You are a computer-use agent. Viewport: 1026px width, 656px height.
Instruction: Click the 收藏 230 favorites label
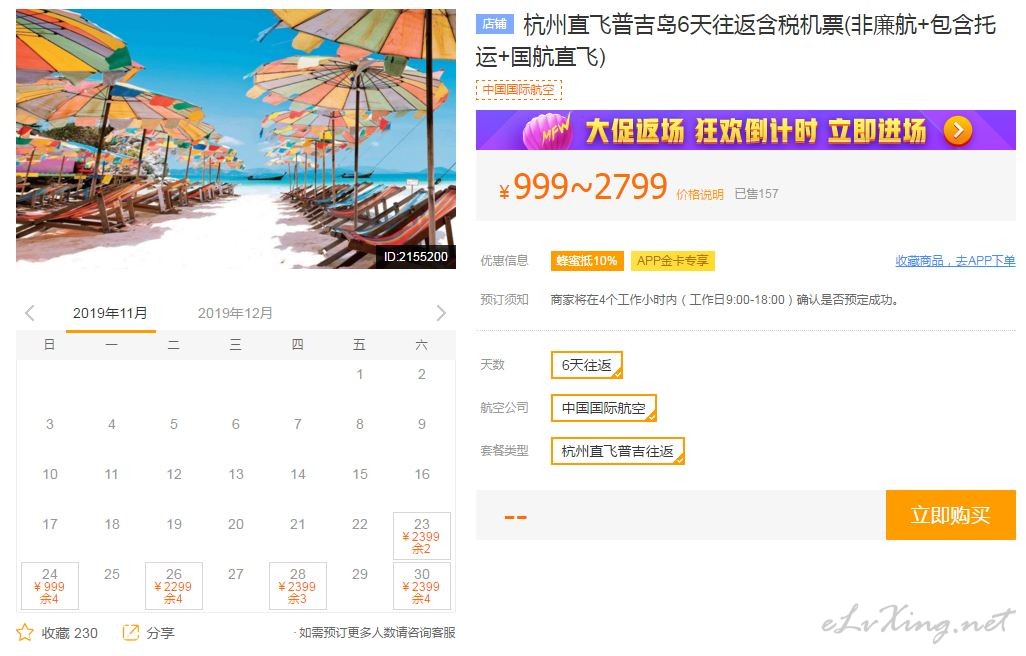tap(69, 633)
